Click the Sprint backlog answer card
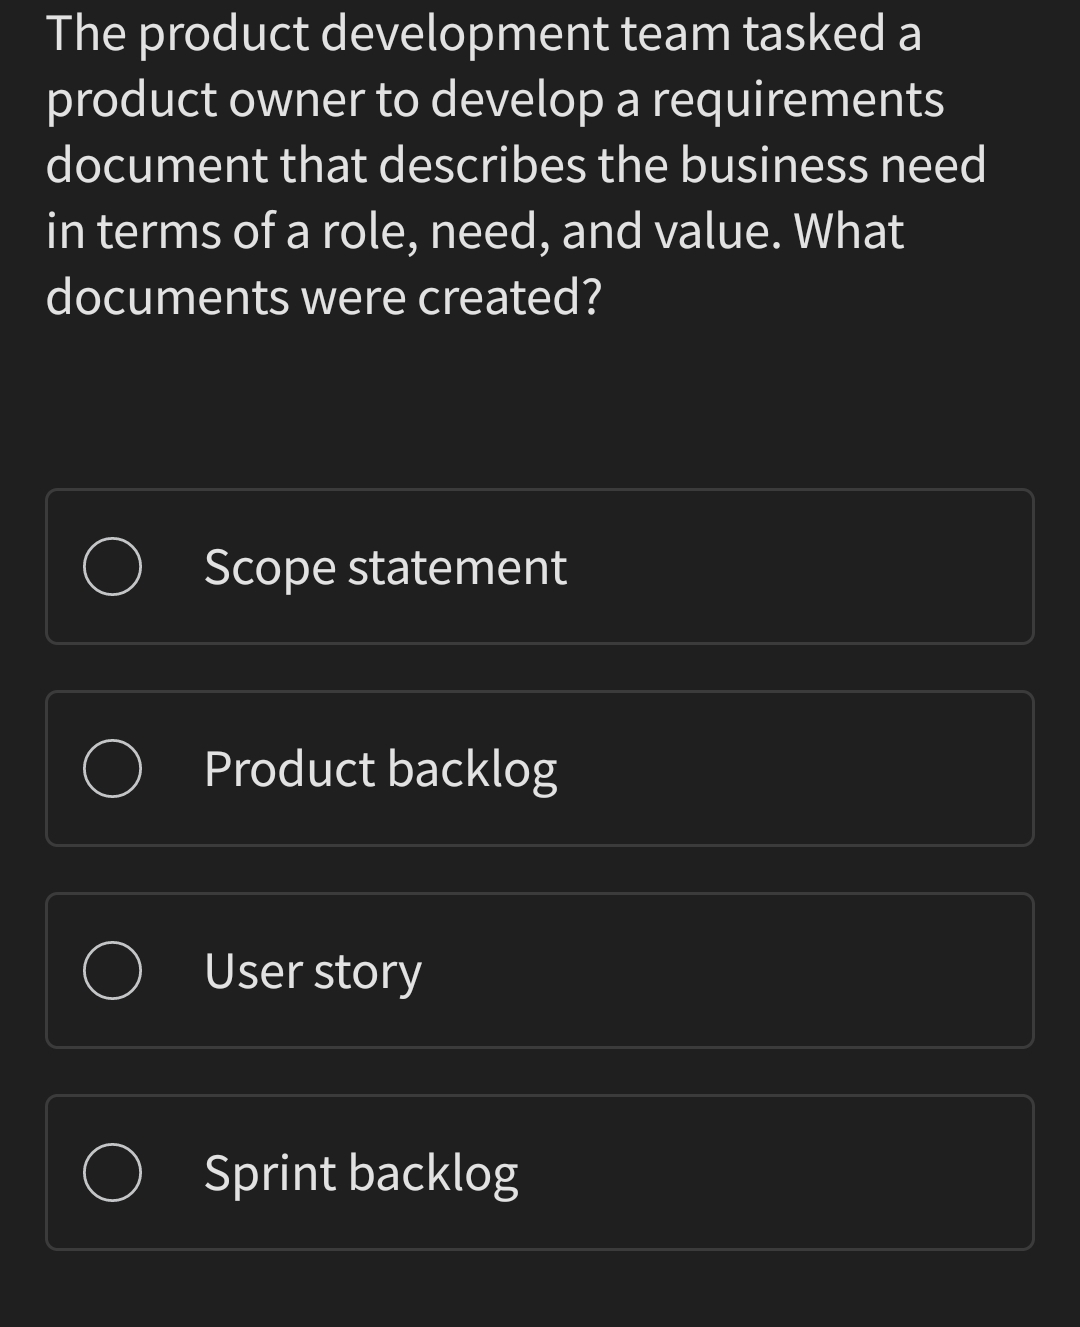This screenshot has width=1080, height=1327. pos(540,1172)
